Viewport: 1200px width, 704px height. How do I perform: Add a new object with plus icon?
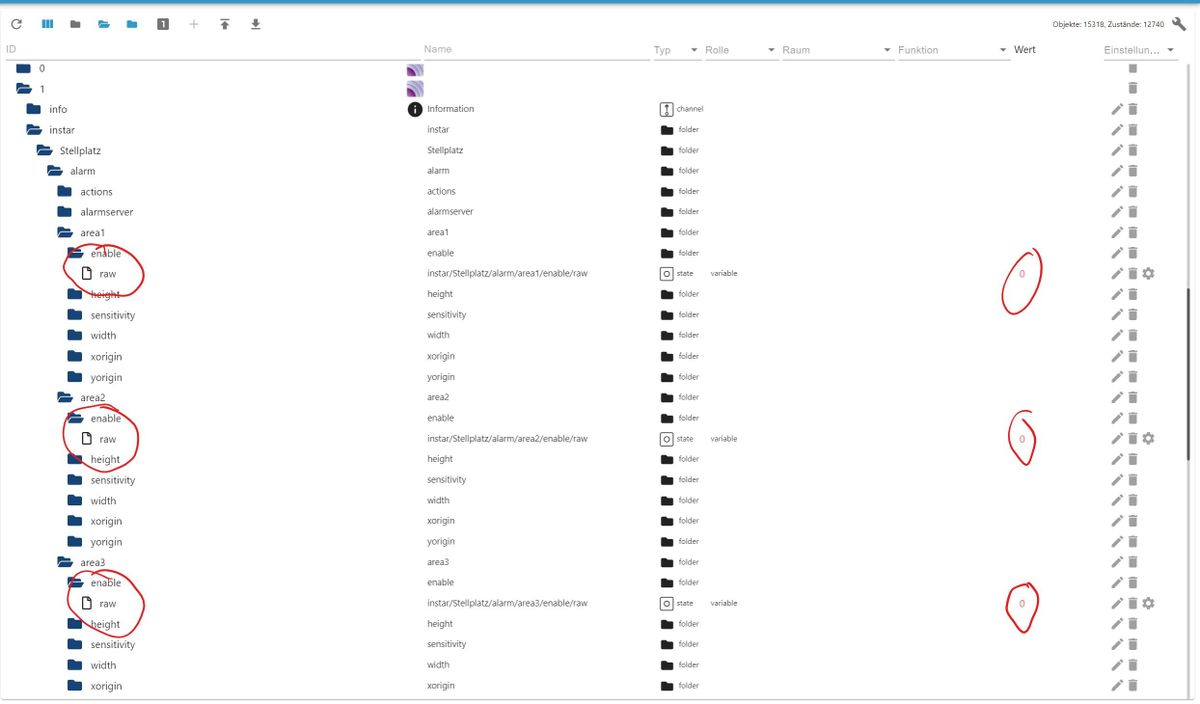pos(194,24)
